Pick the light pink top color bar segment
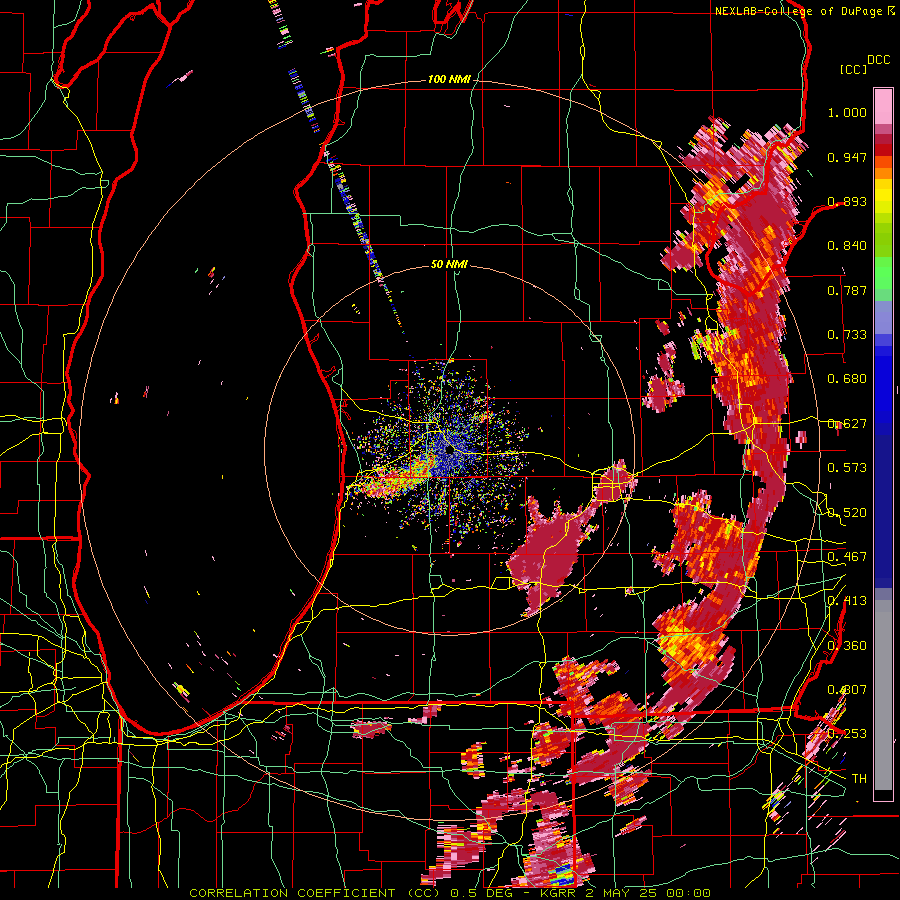Viewport: 900px width, 900px height. pos(883,106)
